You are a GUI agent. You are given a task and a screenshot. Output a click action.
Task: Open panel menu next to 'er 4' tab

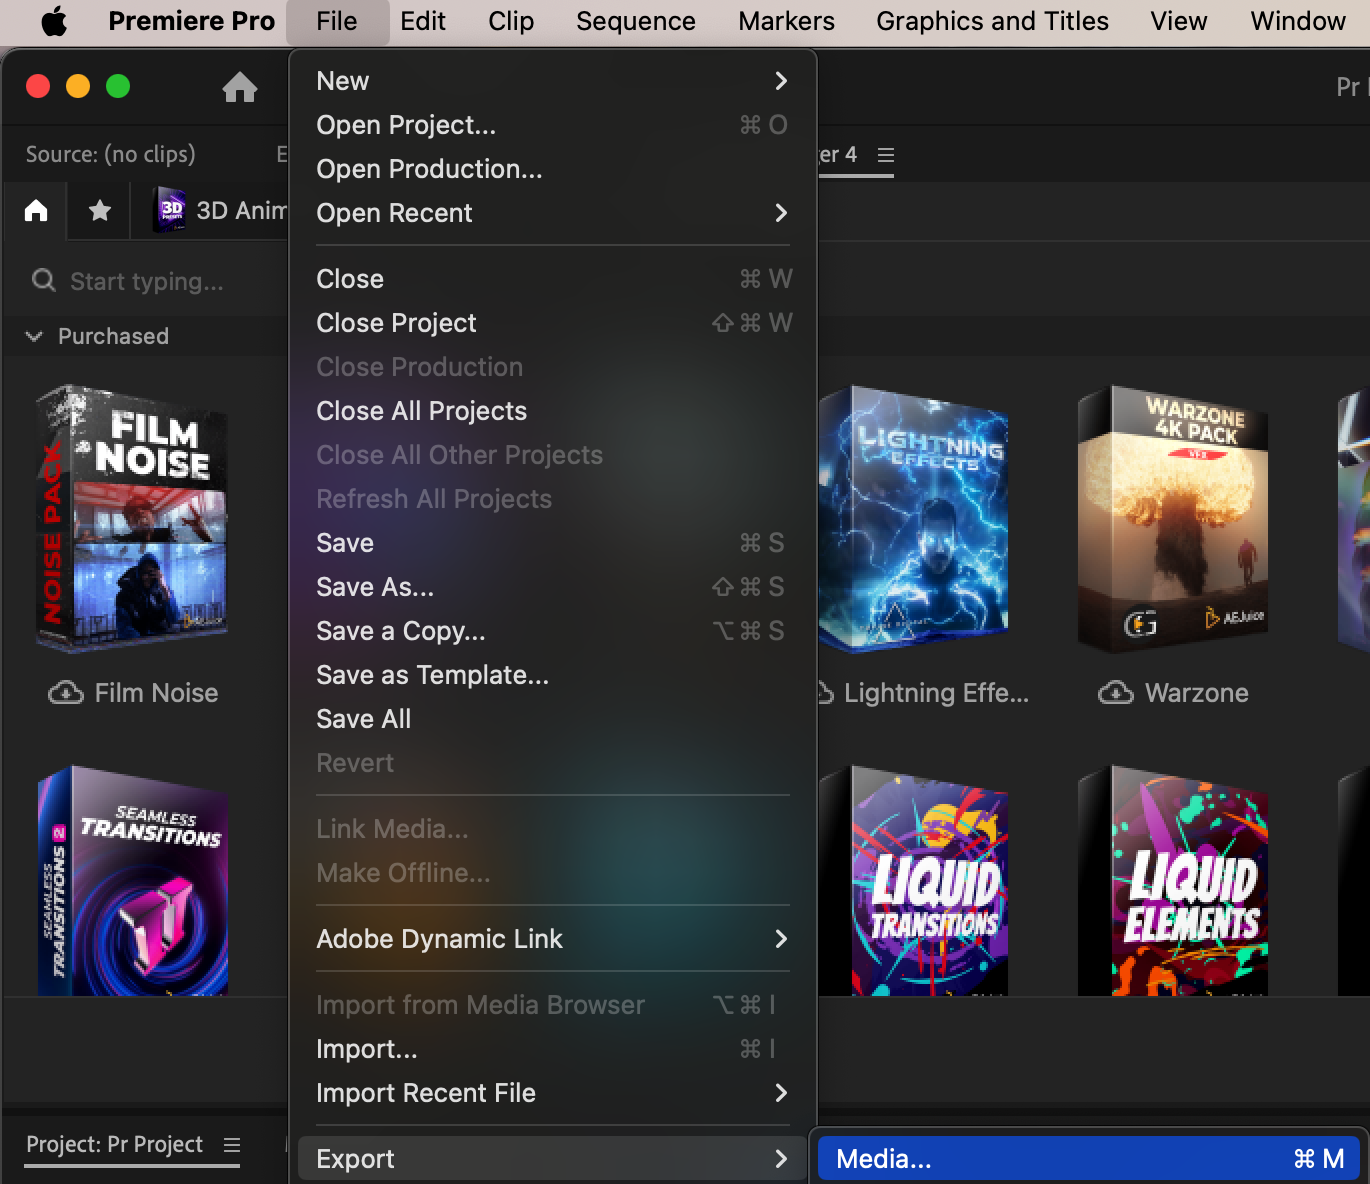885,155
